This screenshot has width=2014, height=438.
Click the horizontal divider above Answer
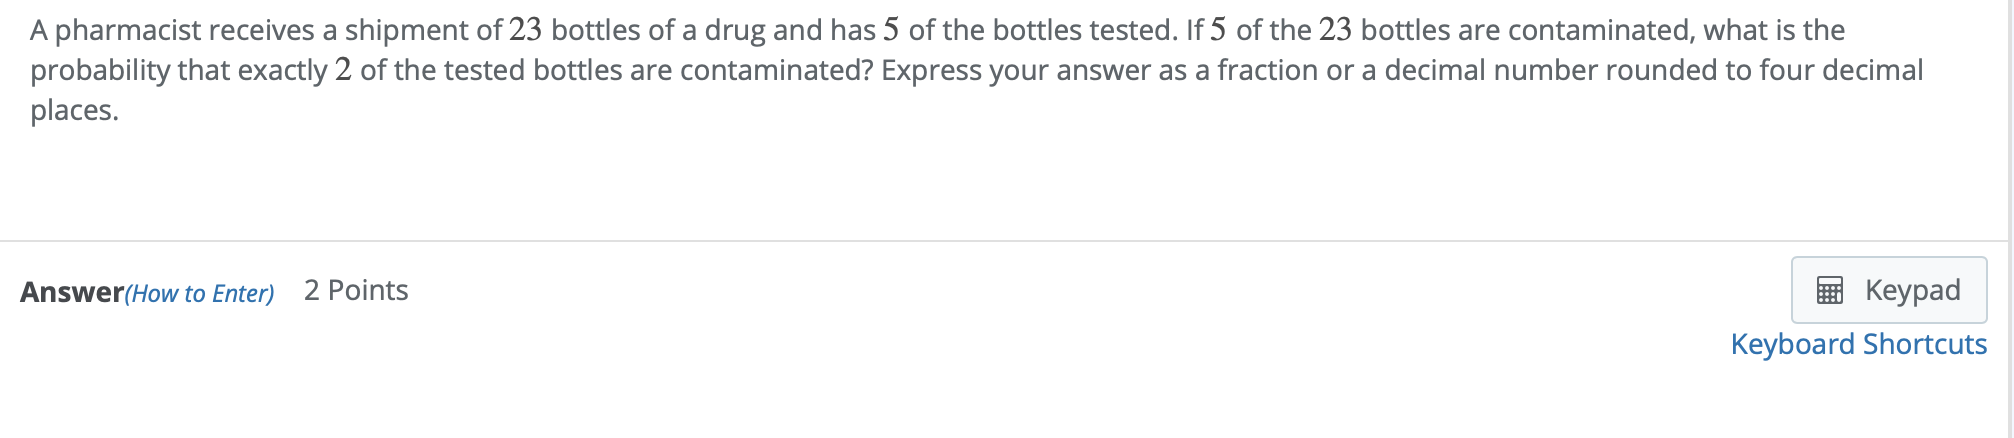[x=1000, y=241]
